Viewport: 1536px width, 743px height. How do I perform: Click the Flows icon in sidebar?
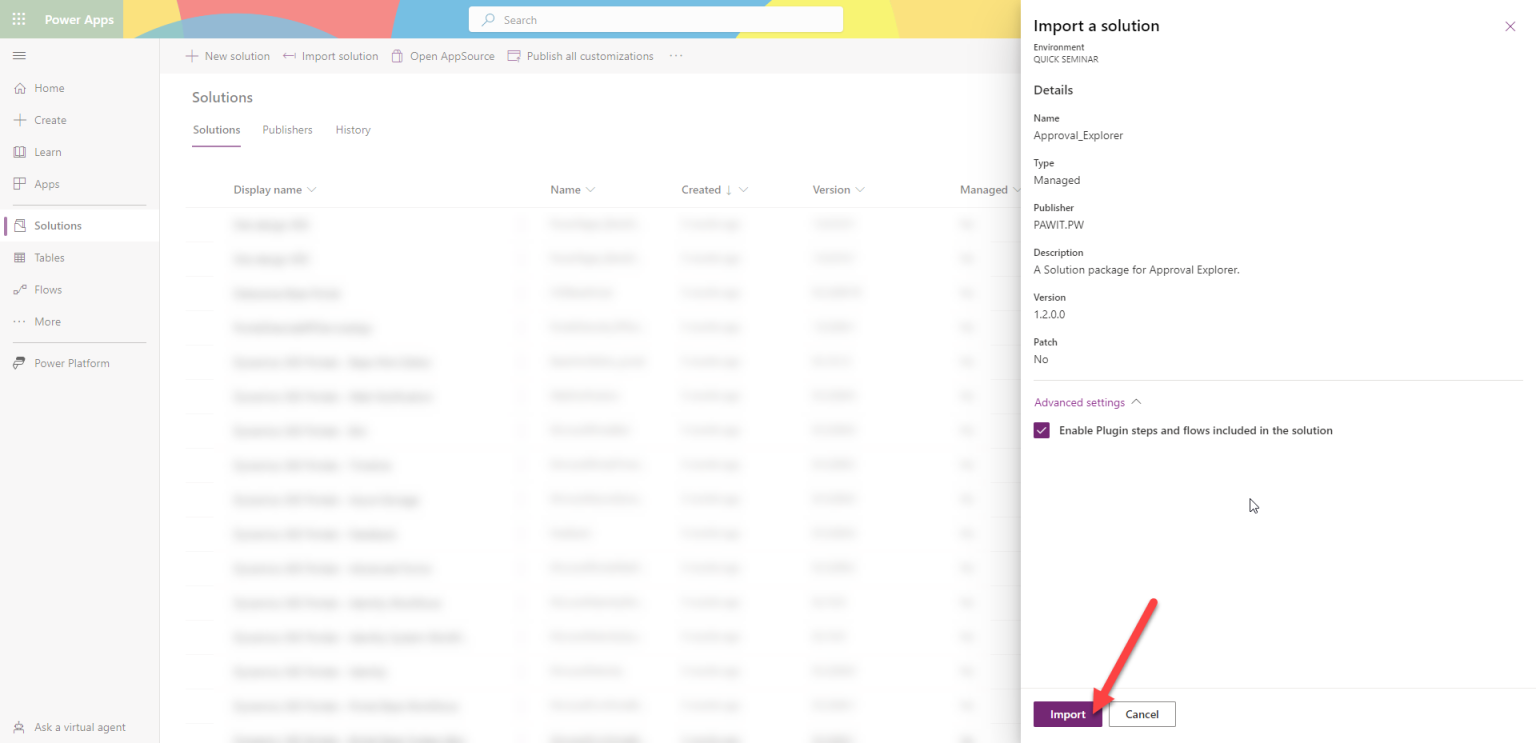(19, 290)
